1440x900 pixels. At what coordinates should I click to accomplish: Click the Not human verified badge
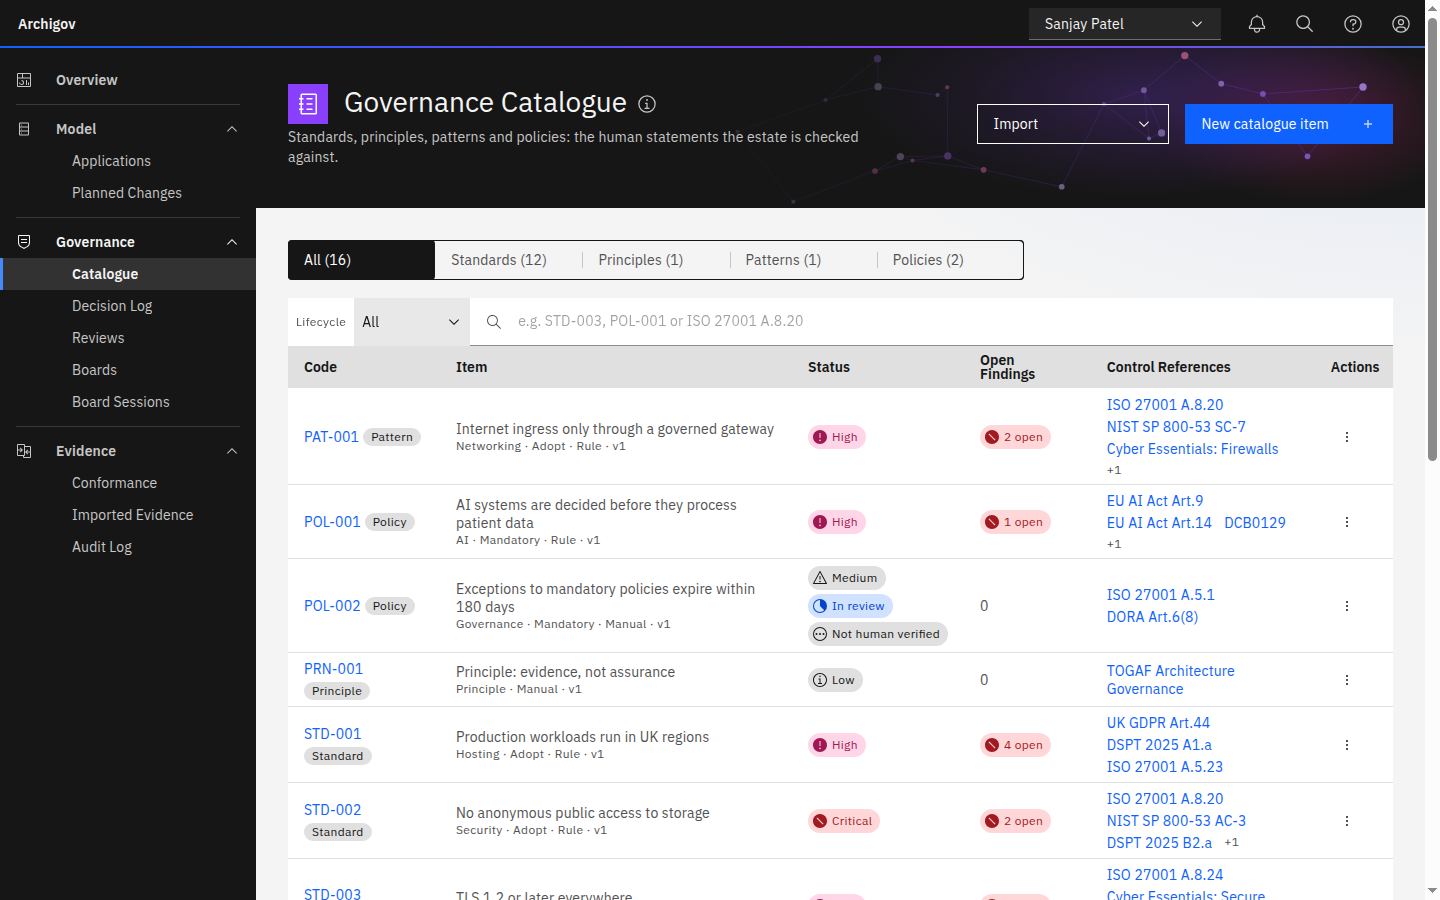[x=878, y=634]
